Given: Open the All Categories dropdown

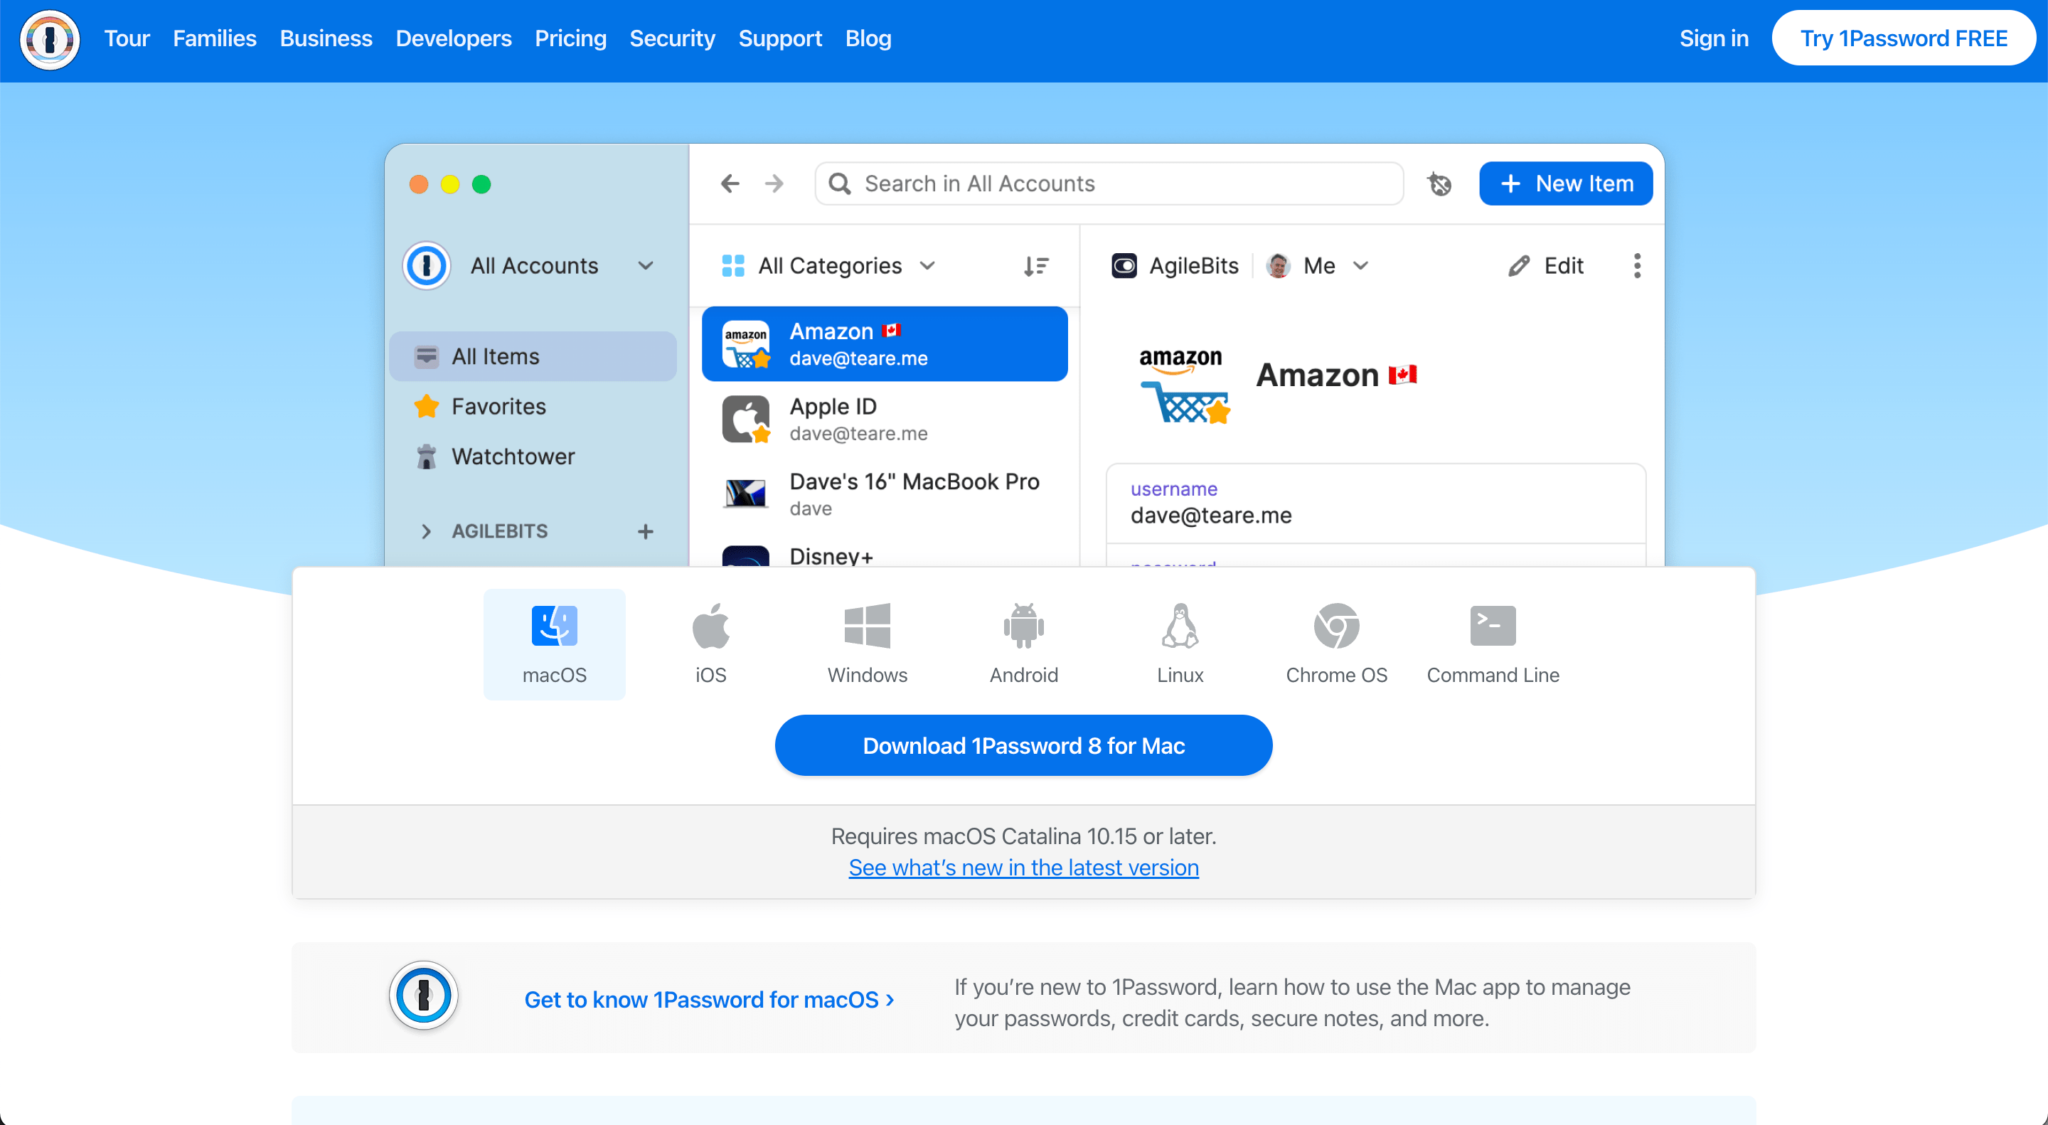Looking at the screenshot, I should click(829, 266).
